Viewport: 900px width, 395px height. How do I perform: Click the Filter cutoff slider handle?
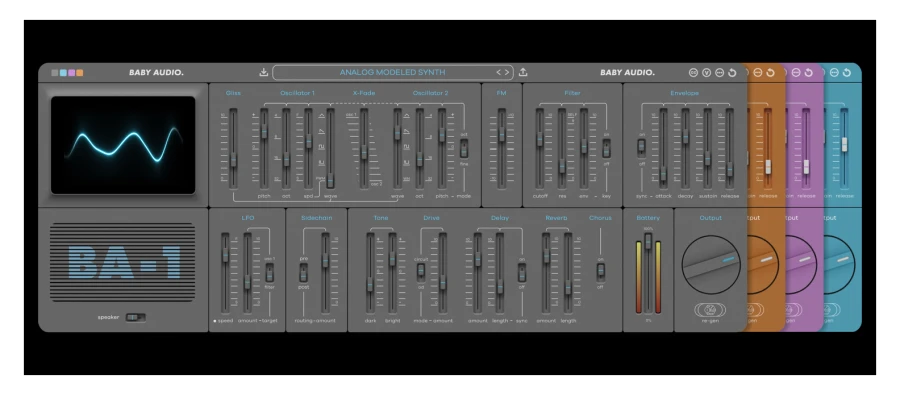pyautogui.click(x=540, y=139)
